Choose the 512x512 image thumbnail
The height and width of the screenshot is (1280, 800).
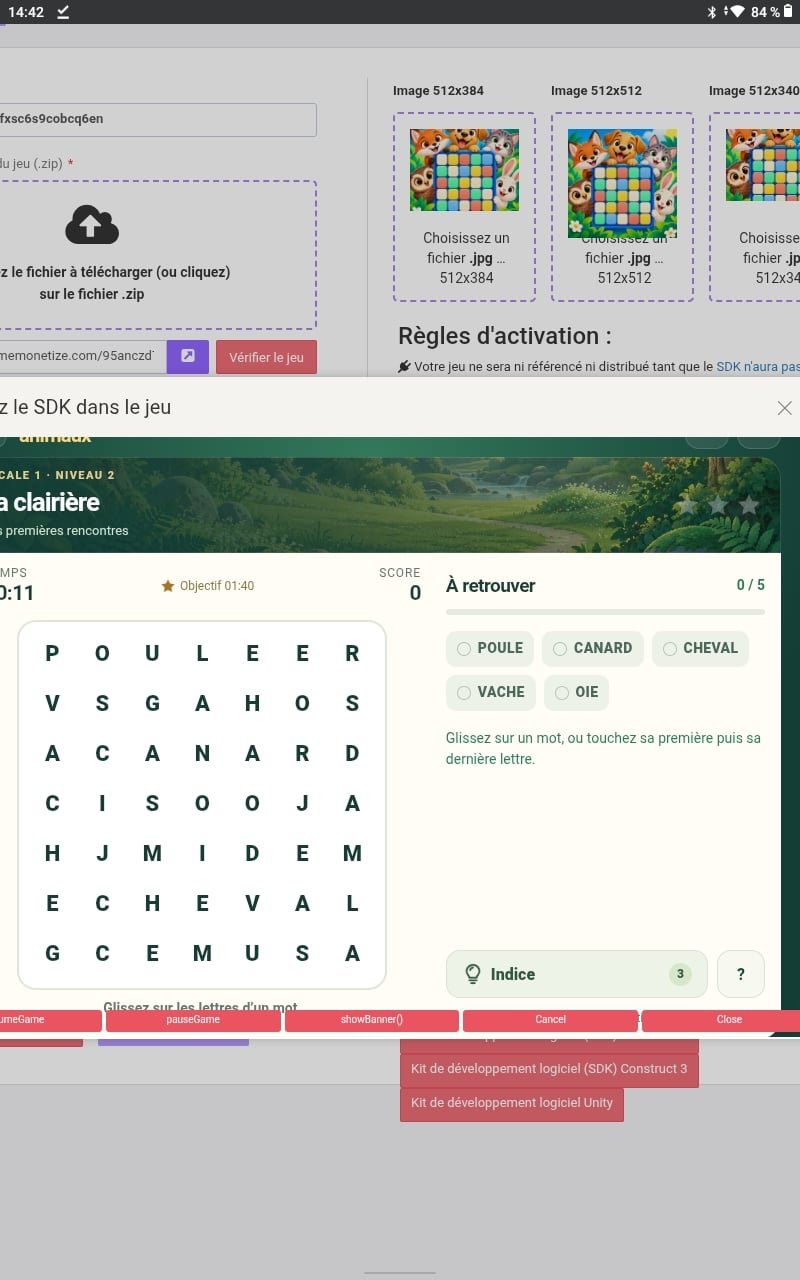click(x=622, y=183)
